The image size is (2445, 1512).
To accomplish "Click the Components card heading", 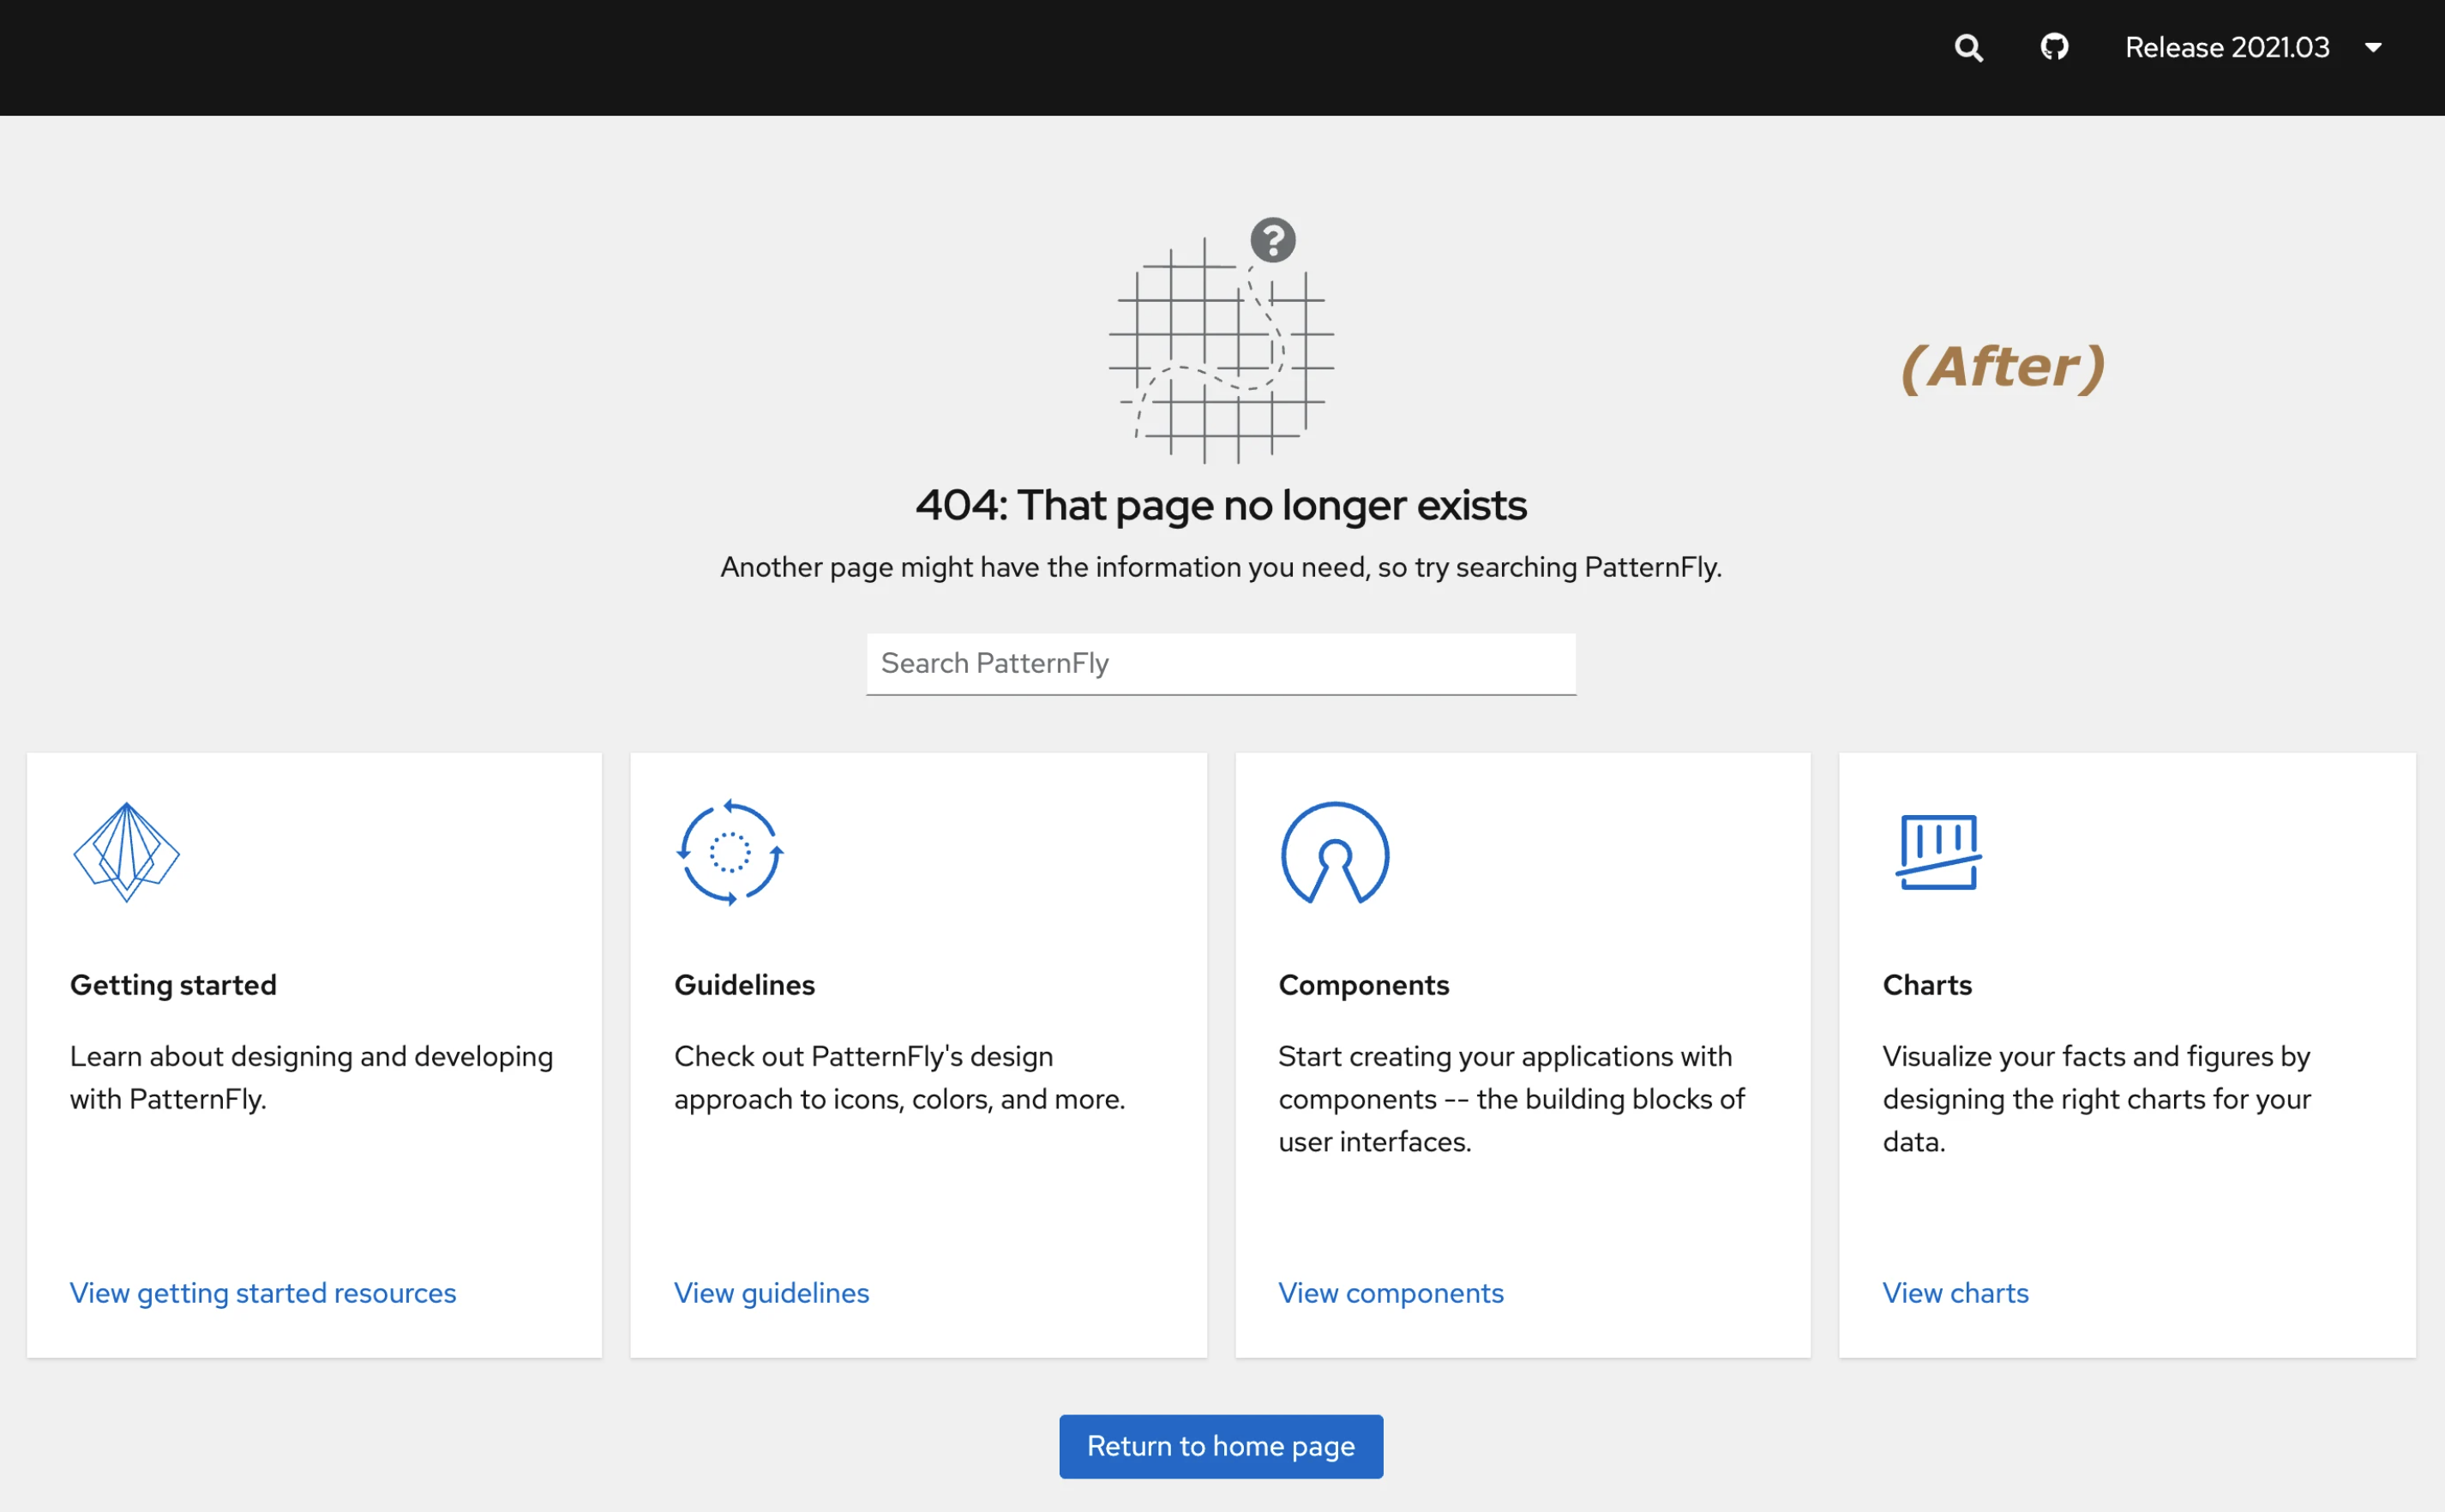I will click(x=1363, y=985).
